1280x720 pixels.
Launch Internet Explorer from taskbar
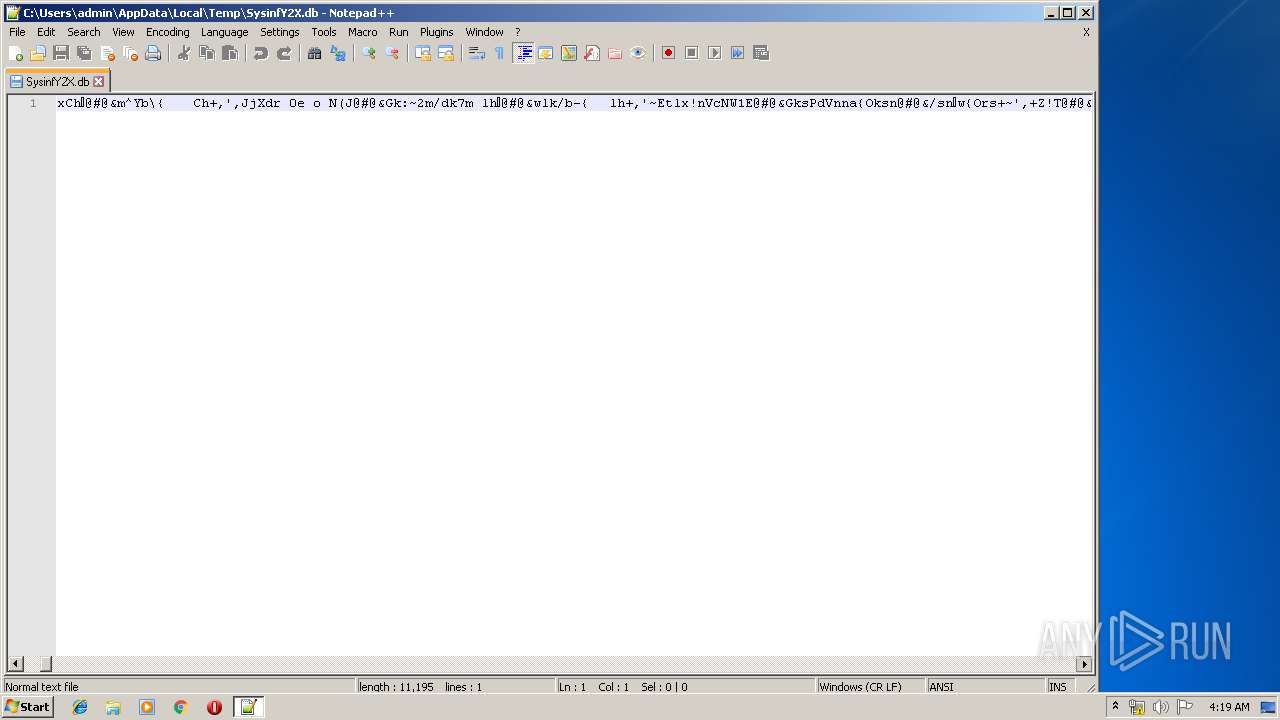coord(80,707)
